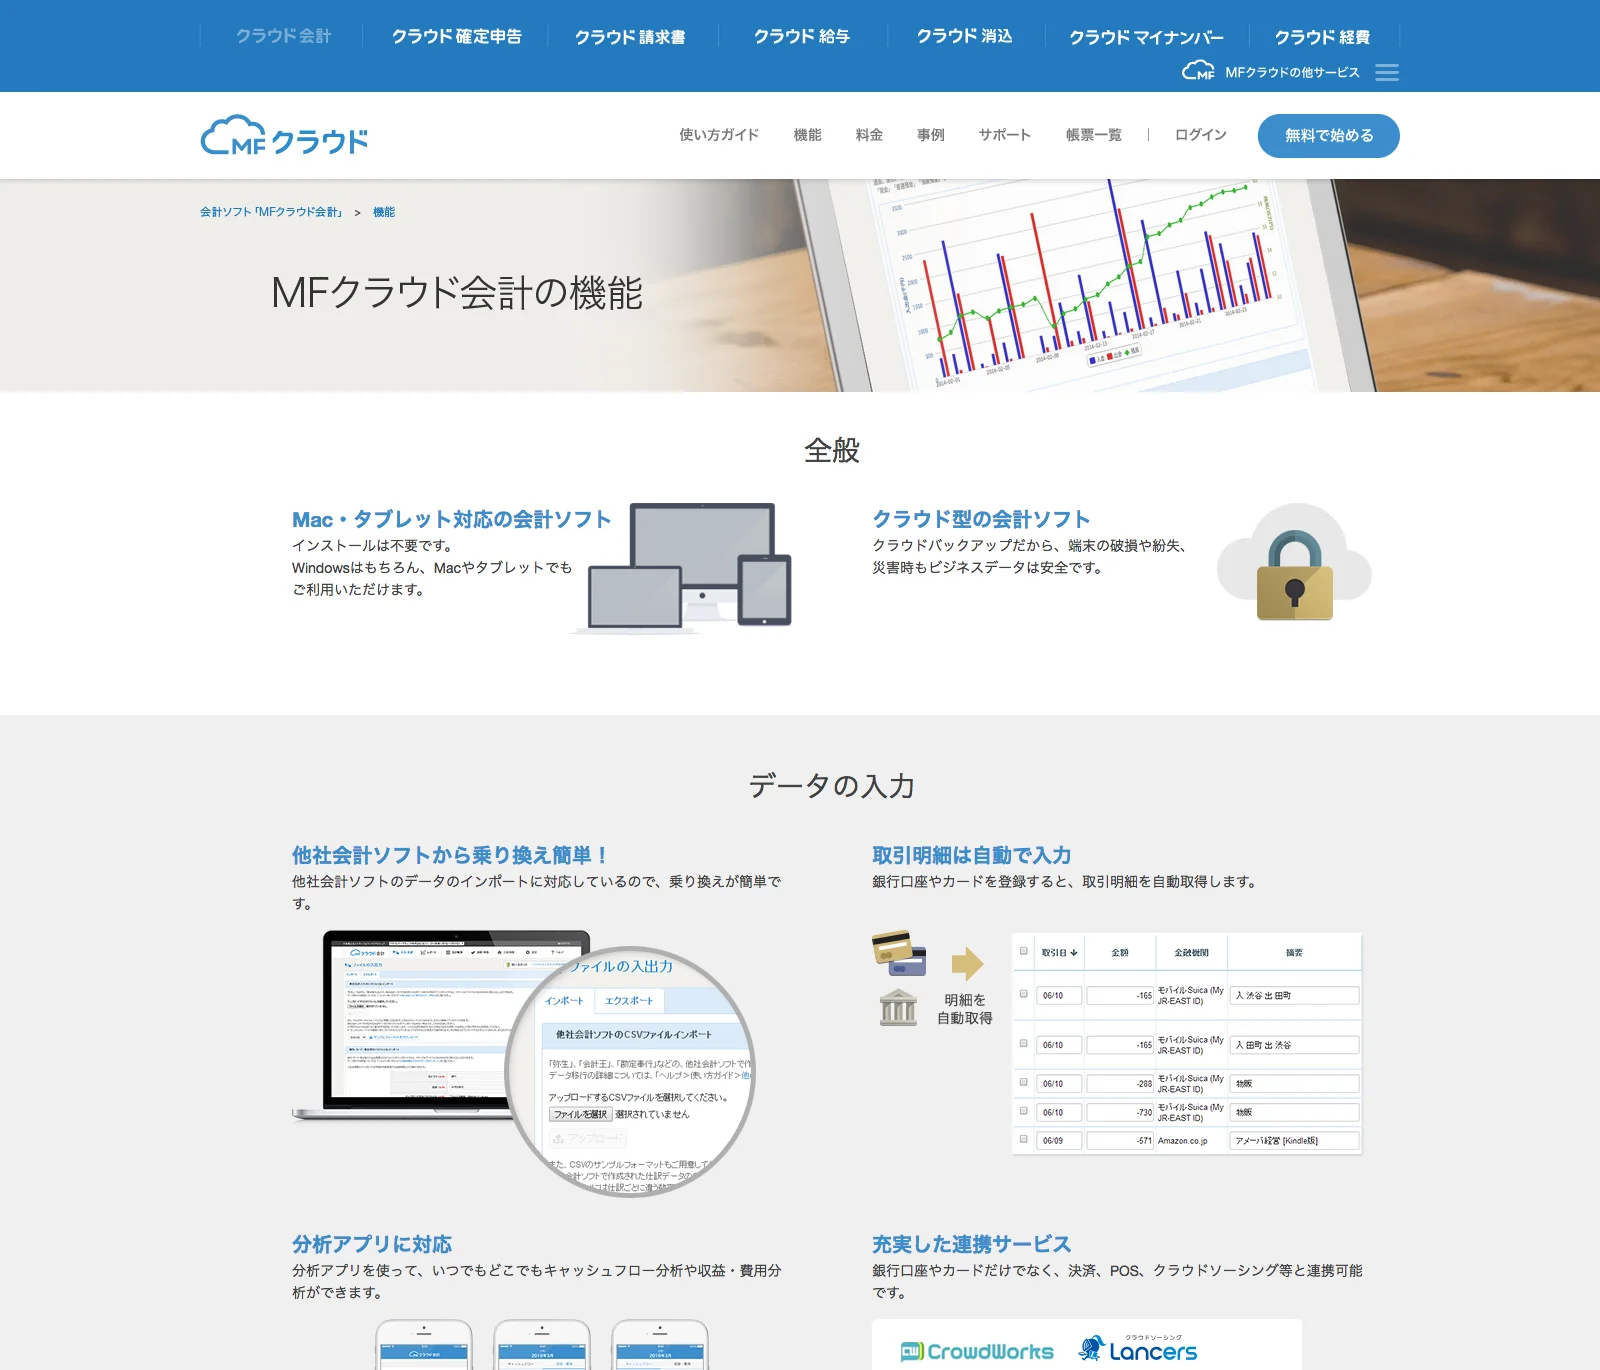
Task: Check the 06/10 row with amount -730
Action: (1023, 1111)
